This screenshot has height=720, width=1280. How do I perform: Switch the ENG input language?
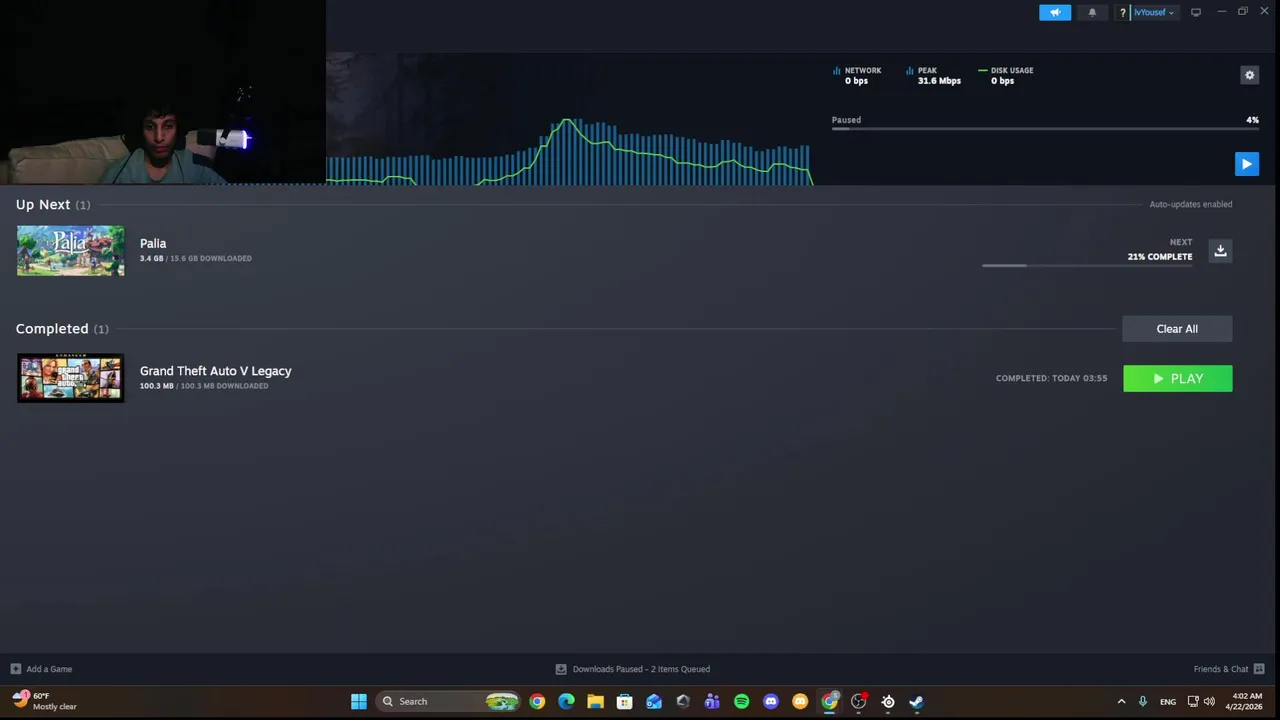pos(1168,702)
